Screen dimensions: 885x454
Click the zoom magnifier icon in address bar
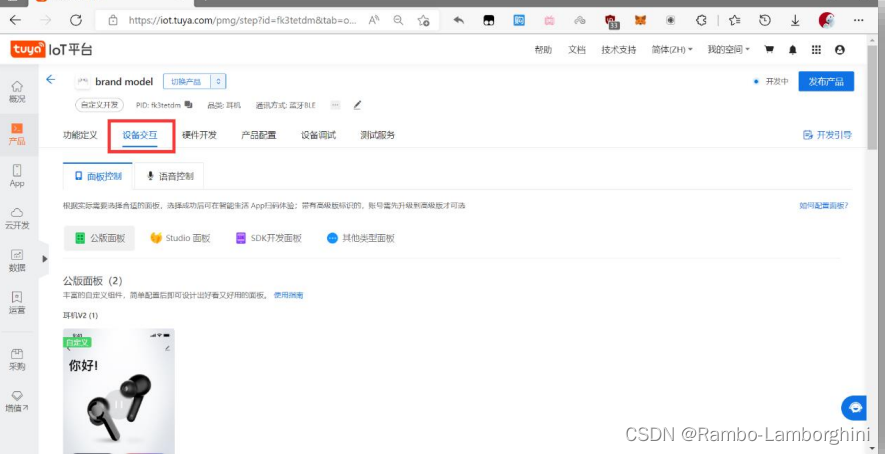pos(398,20)
